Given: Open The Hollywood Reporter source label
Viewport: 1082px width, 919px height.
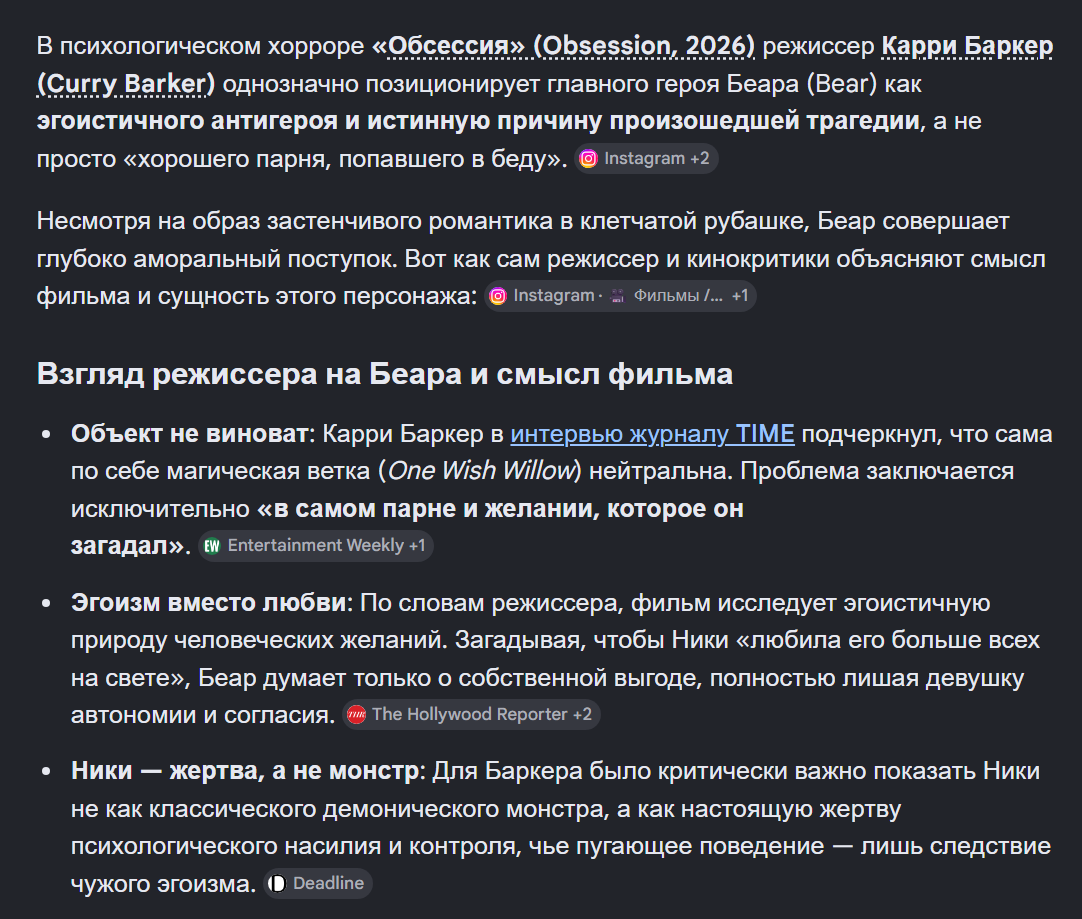Looking at the screenshot, I should (469, 715).
